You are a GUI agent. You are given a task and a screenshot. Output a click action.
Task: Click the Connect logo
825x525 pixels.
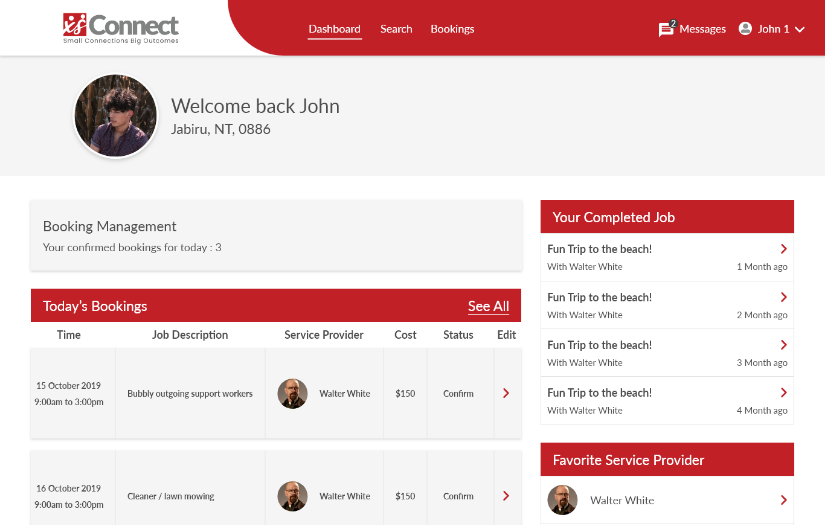120,28
